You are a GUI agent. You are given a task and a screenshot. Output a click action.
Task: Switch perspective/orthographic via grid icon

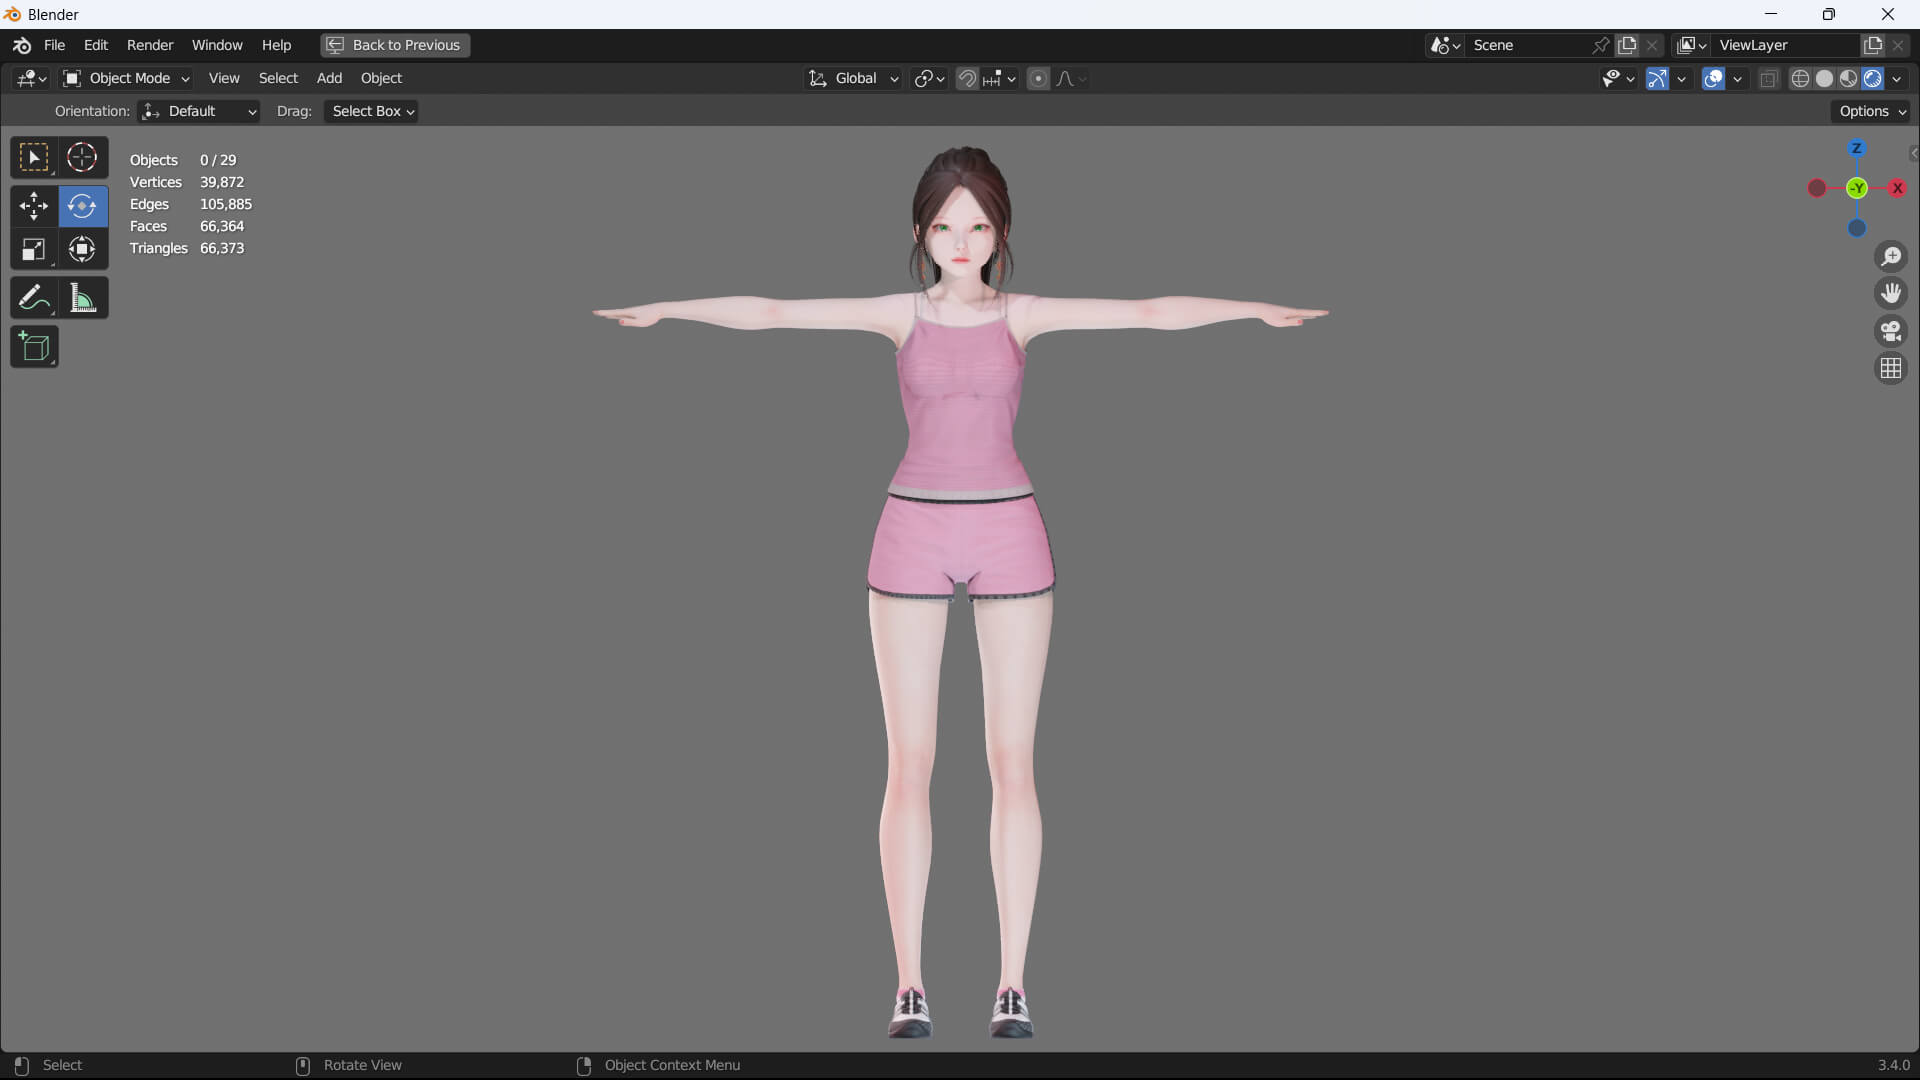pos(1890,368)
